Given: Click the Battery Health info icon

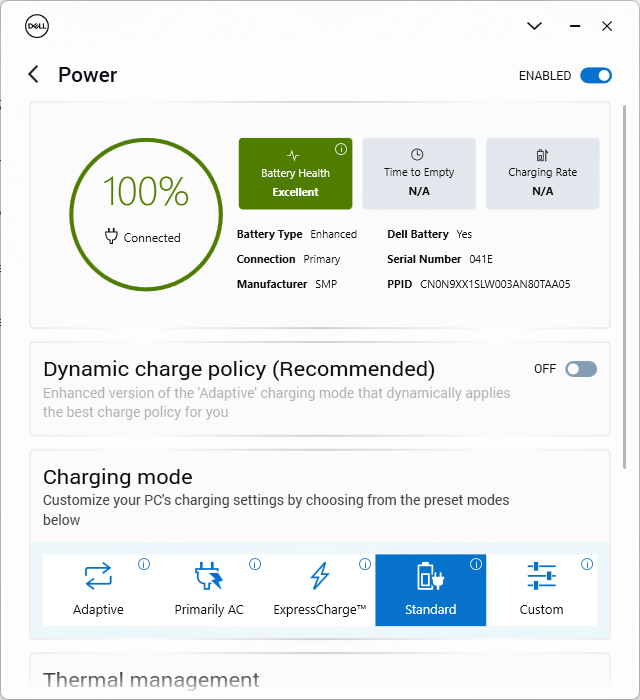Looking at the screenshot, I should pos(341,149).
